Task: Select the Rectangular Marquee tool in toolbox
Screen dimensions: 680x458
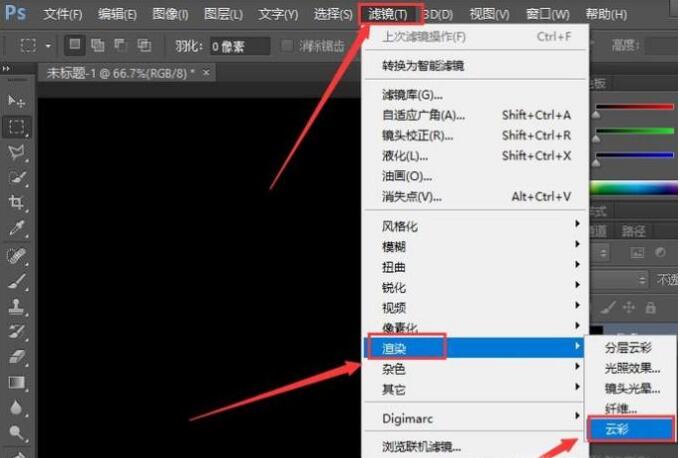Action: click(x=17, y=127)
